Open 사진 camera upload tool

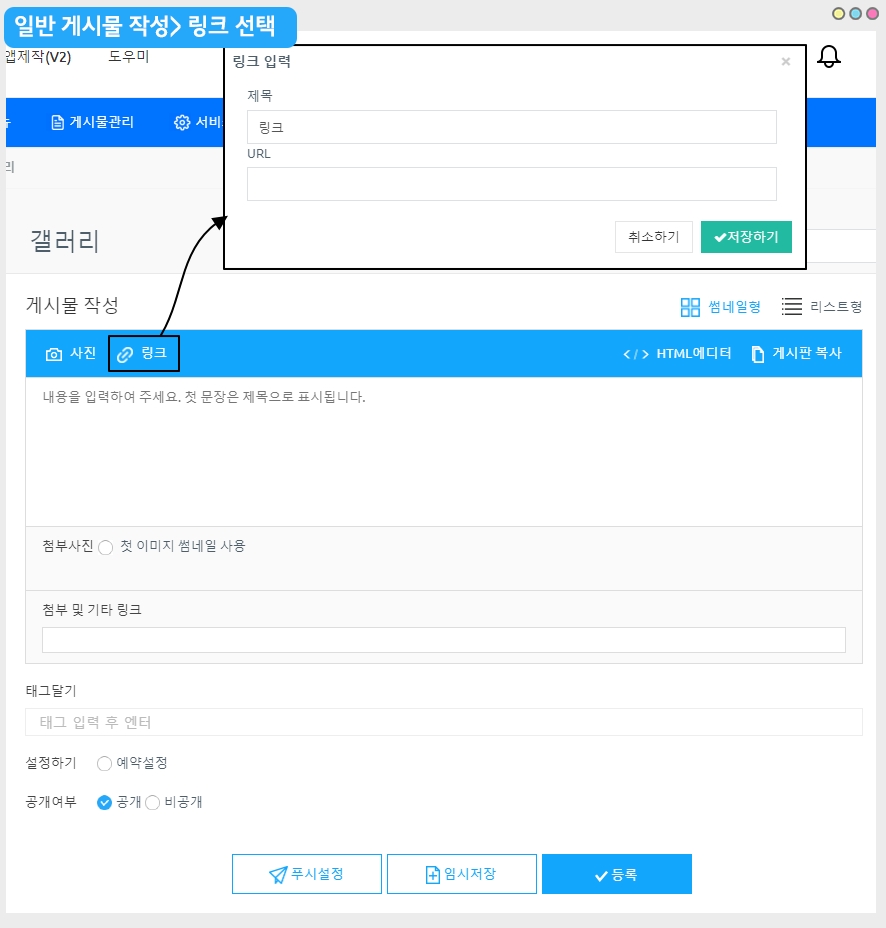pos(70,353)
